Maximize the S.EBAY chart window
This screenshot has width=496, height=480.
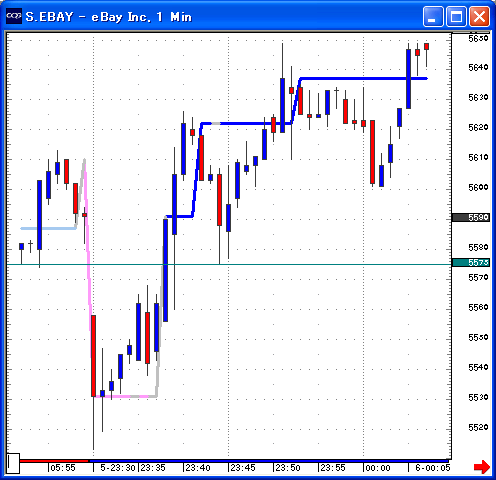(456, 16)
